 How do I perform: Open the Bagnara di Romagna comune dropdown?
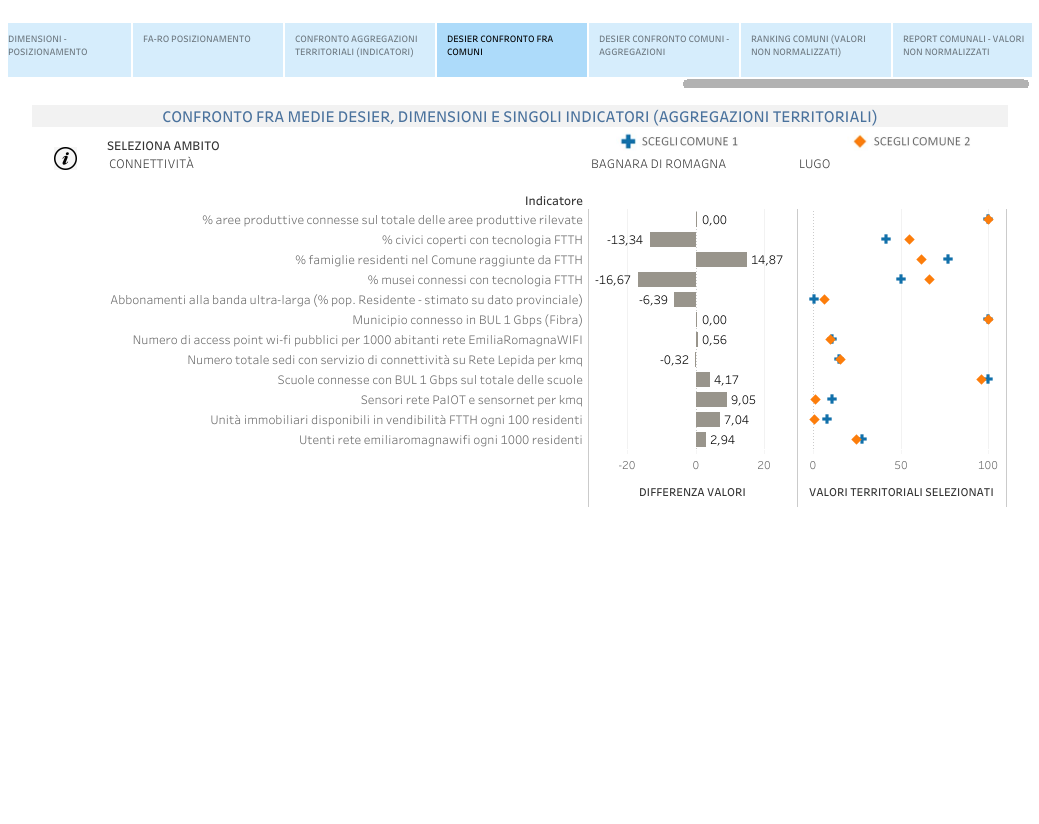pyautogui.click(x=658, y=164)
